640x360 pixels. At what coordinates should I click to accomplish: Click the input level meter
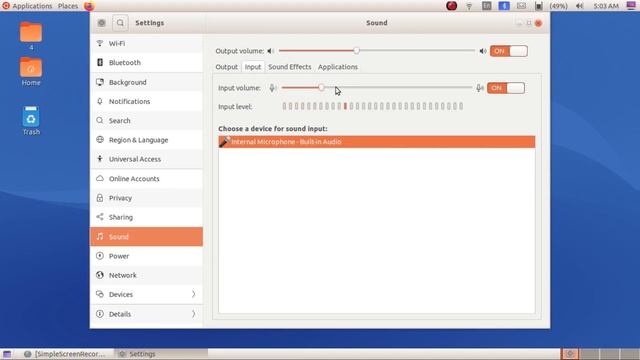coord(373,107)
